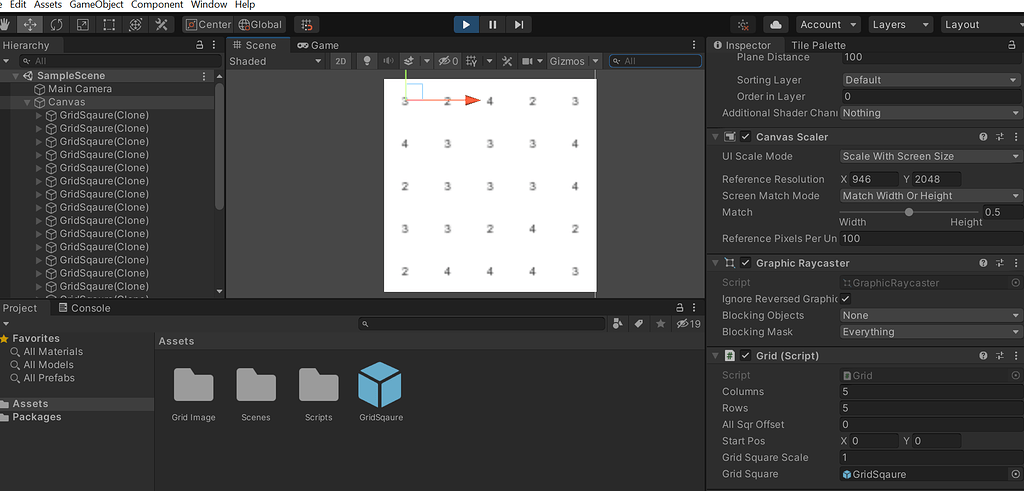Select the Hand tool in the toolbar

tap(5, 25)
